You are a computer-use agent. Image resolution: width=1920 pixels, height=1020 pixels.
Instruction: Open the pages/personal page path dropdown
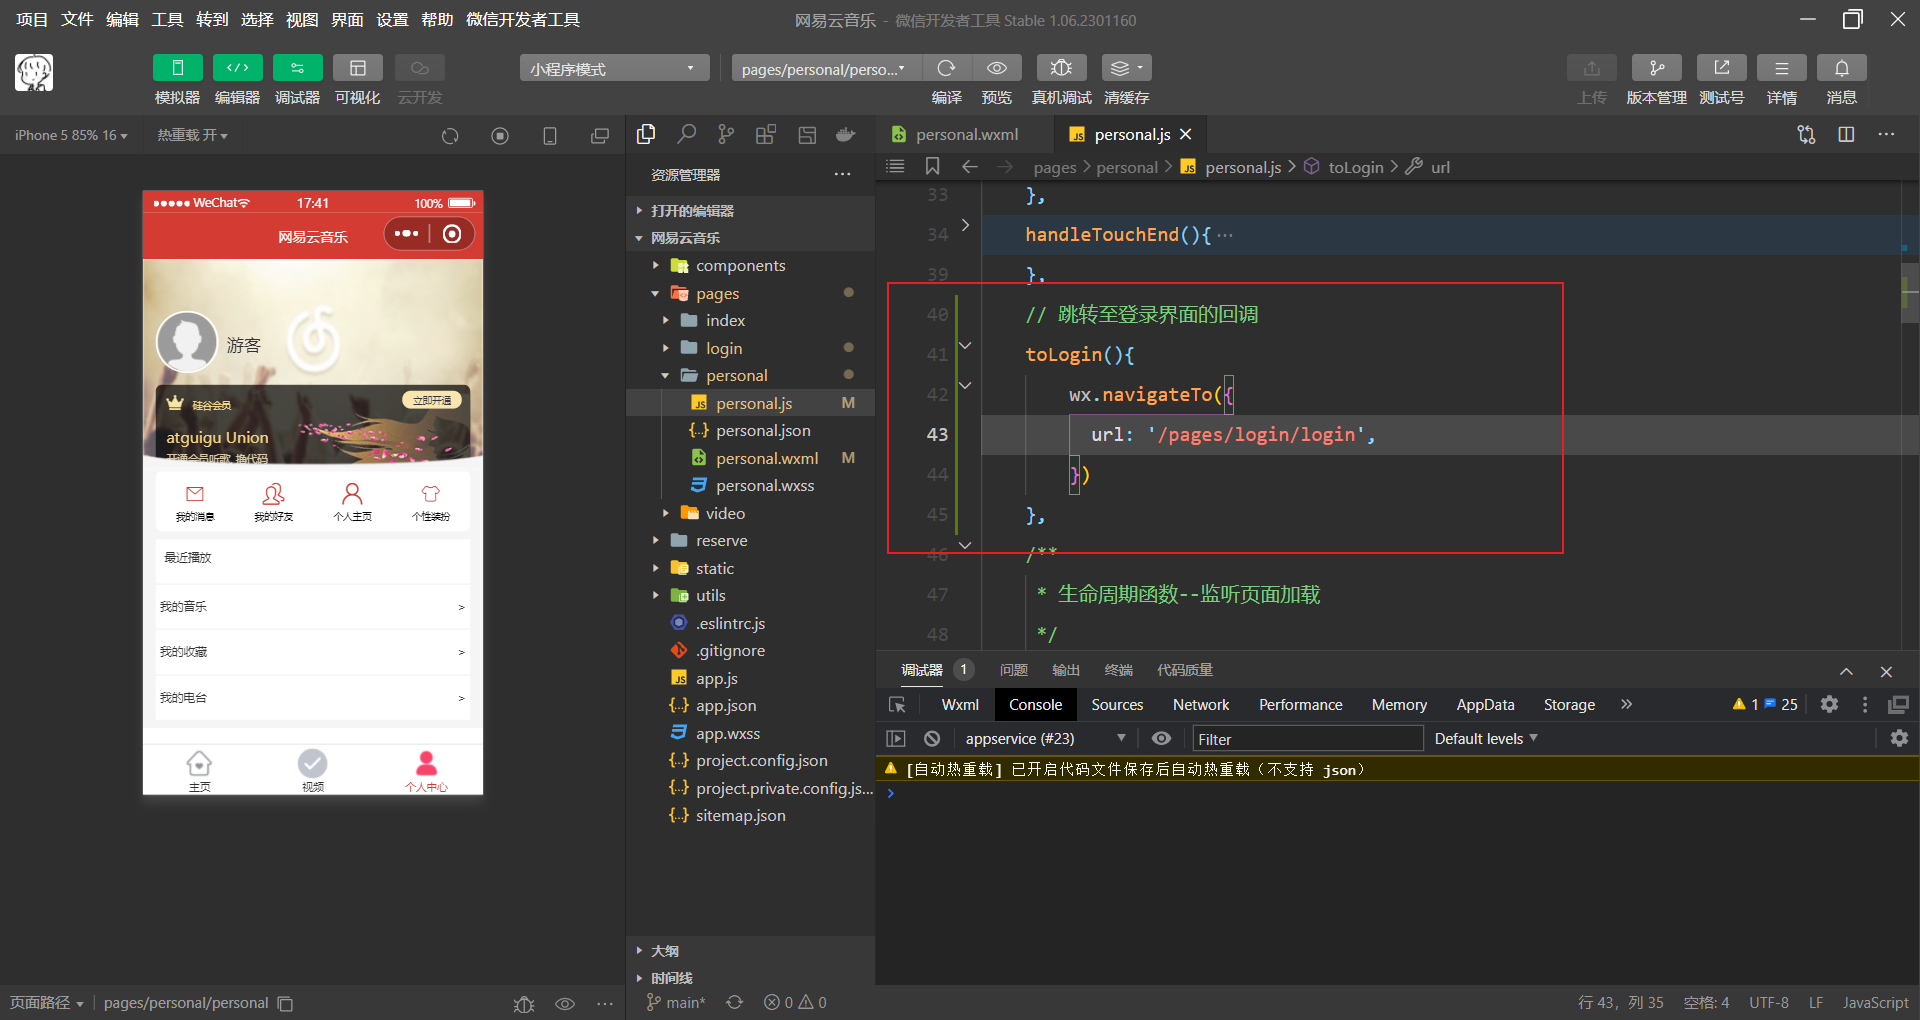click(x=825, y=68)
